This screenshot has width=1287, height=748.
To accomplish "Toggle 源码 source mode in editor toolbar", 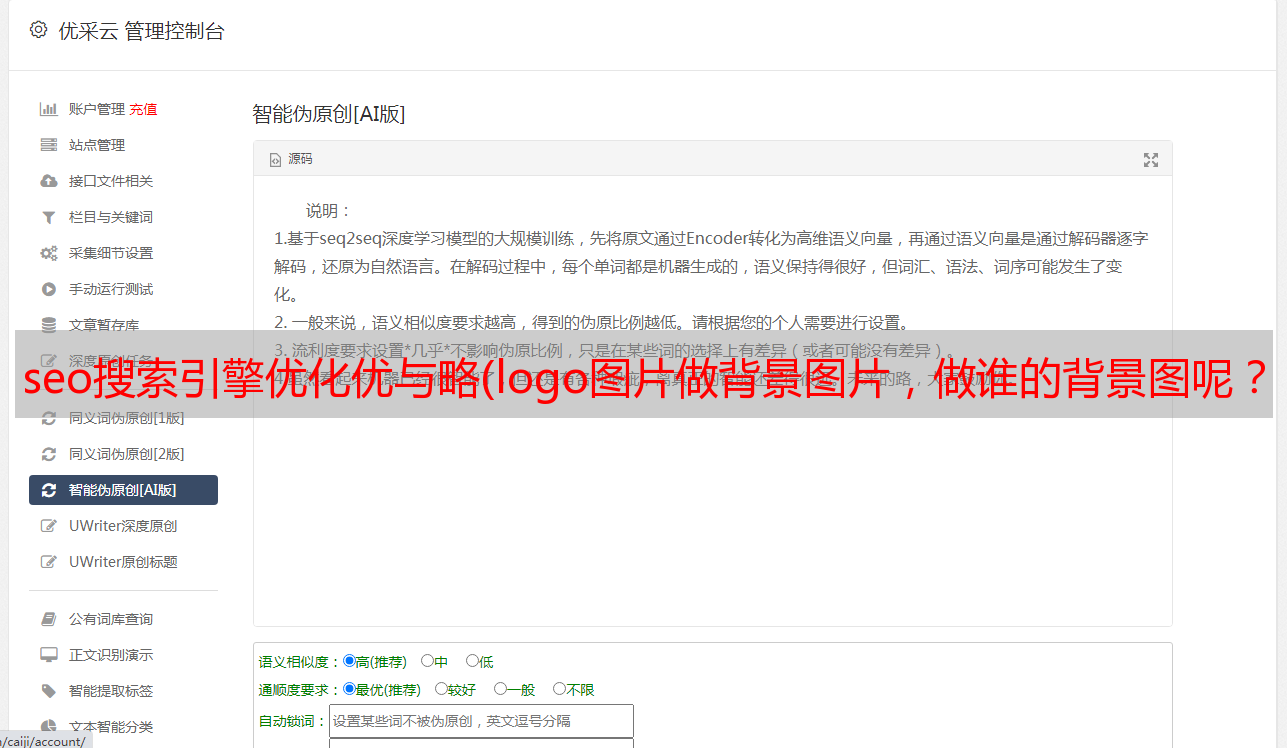I will [291, 159].
